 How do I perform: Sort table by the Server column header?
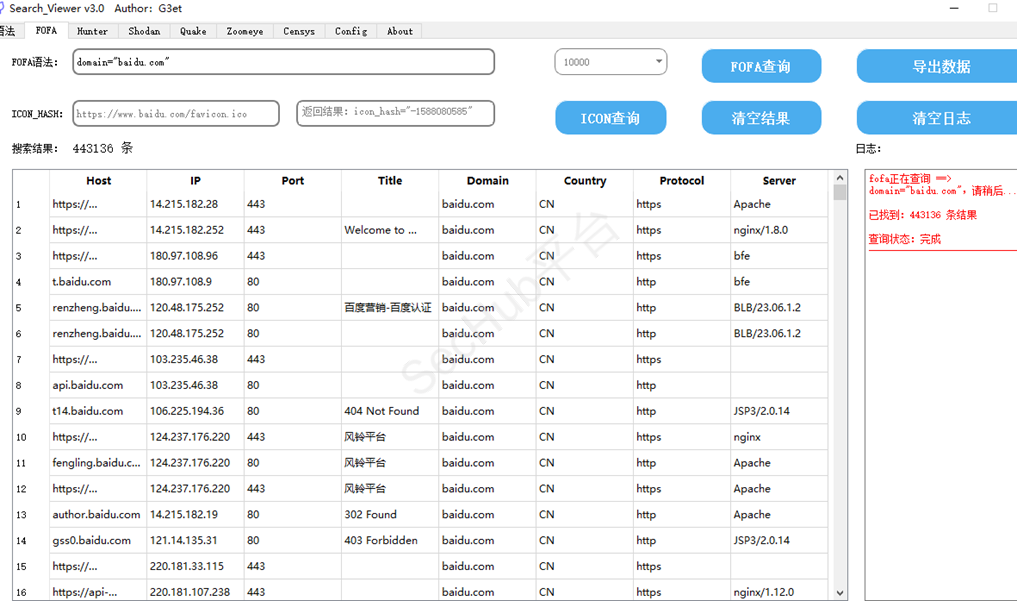tap(779, 181)
